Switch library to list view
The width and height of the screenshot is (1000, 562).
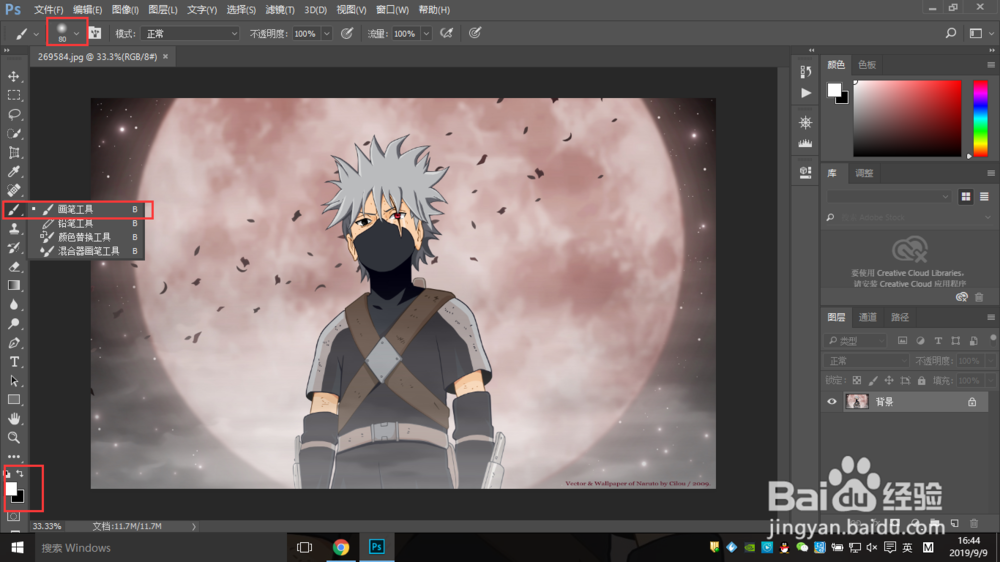(x=984, y=197)
